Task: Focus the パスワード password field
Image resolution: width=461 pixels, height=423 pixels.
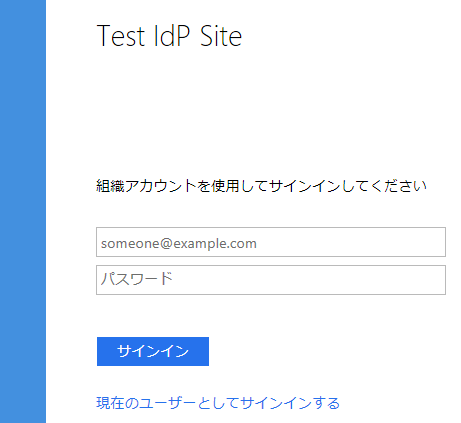Action: pos(271,280)
